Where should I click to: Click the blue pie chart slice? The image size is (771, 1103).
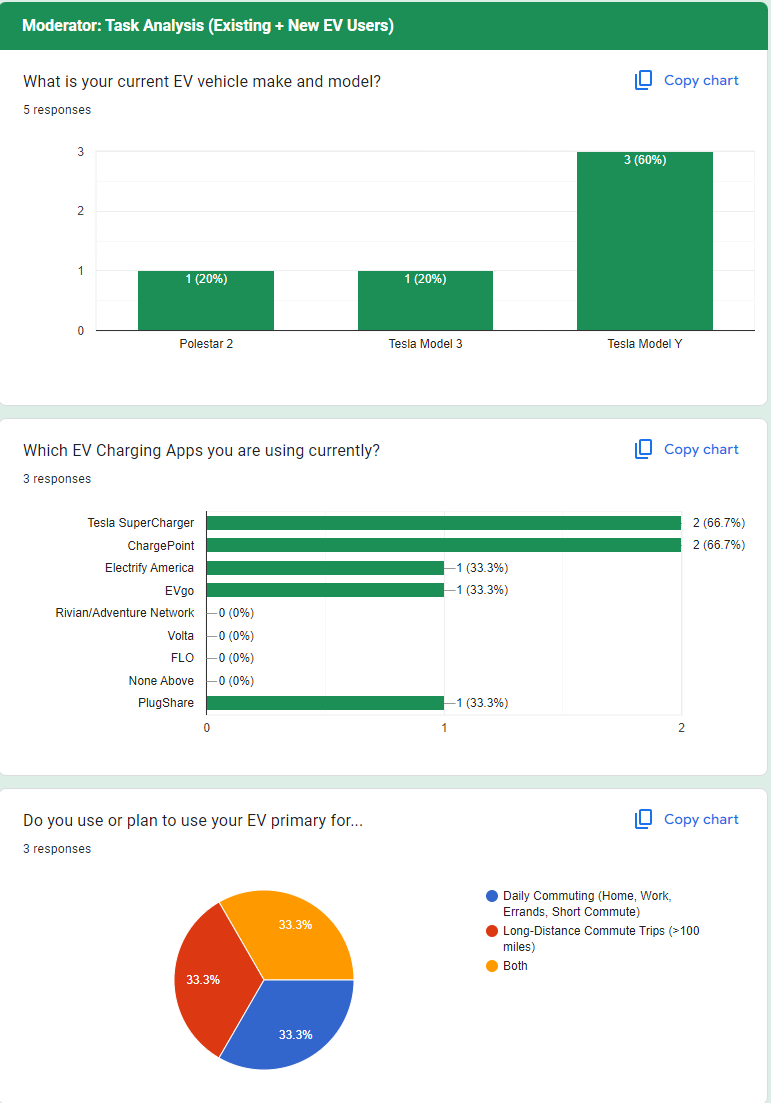[x=290, y=1025]
